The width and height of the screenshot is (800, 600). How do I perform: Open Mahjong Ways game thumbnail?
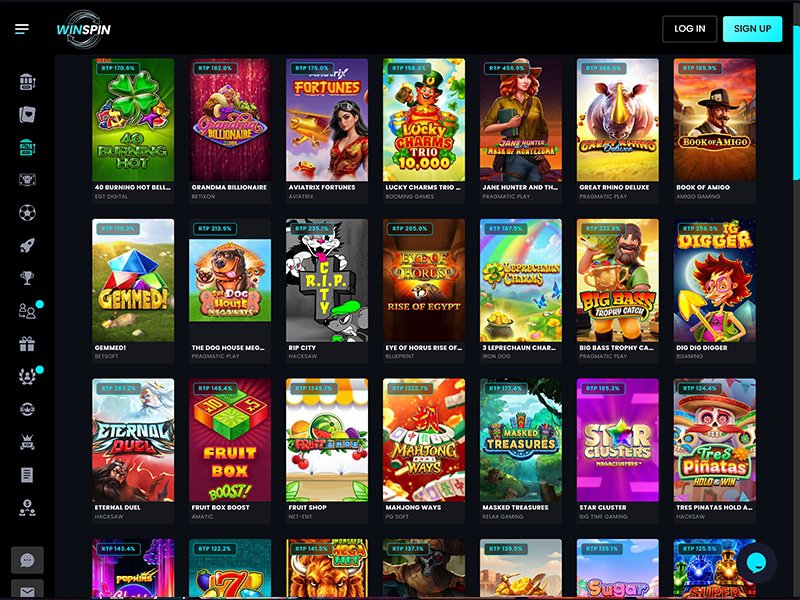click(x=424, y=440)
